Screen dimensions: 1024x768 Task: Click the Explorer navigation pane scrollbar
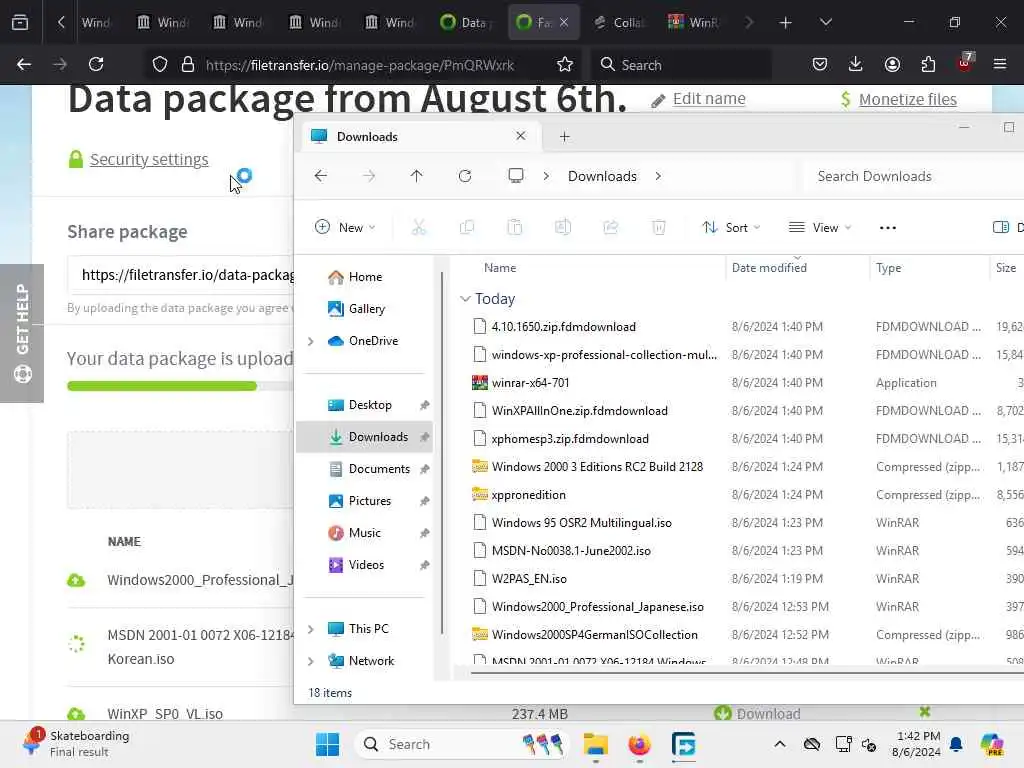(x=442, y=453)
